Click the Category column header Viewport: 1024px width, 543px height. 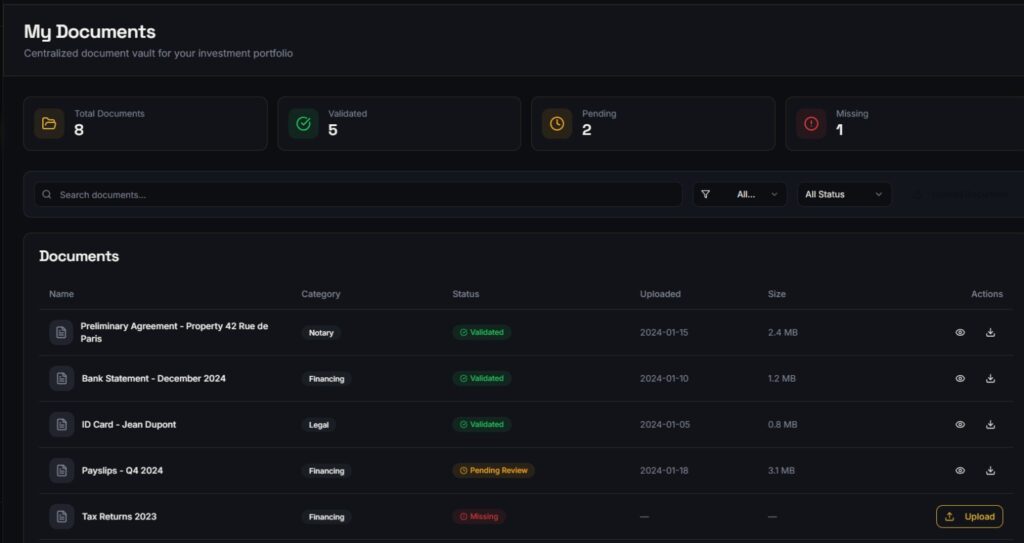pos(321,294)
